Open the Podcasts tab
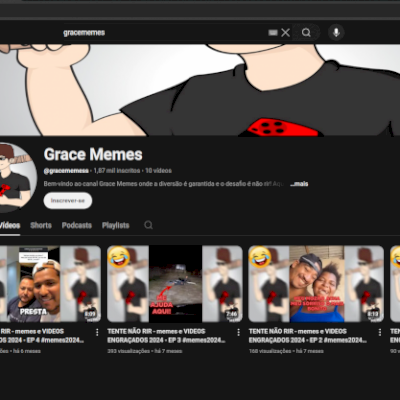 [77, 225]
